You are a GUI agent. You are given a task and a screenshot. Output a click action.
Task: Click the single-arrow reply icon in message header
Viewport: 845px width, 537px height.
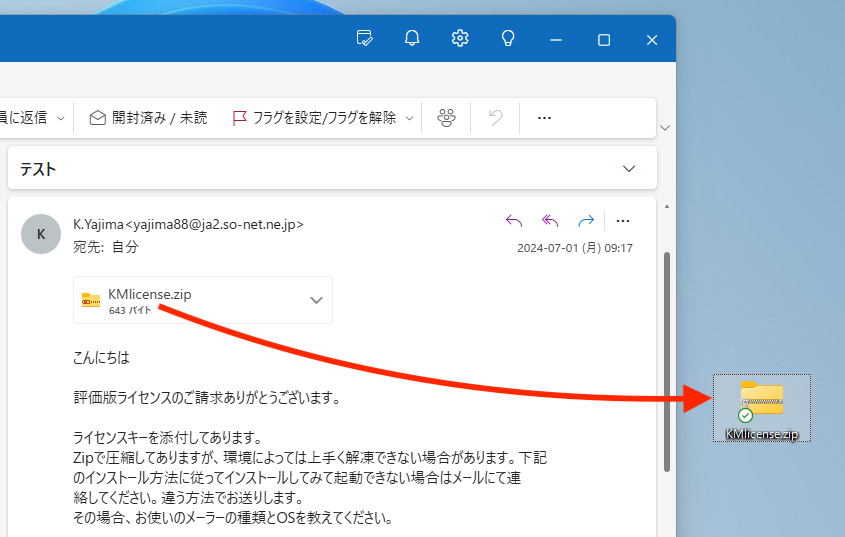(x=514, y=221)
